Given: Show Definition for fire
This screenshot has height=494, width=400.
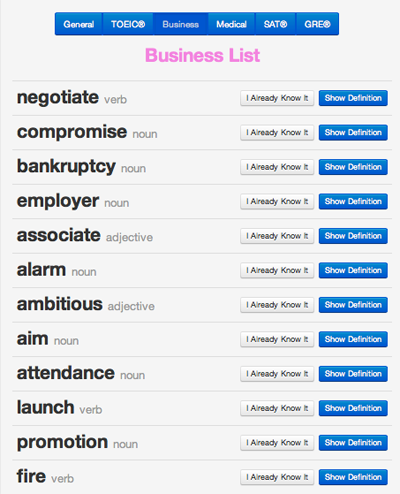Looking at the screenshot, I should [x=353, y=477].
